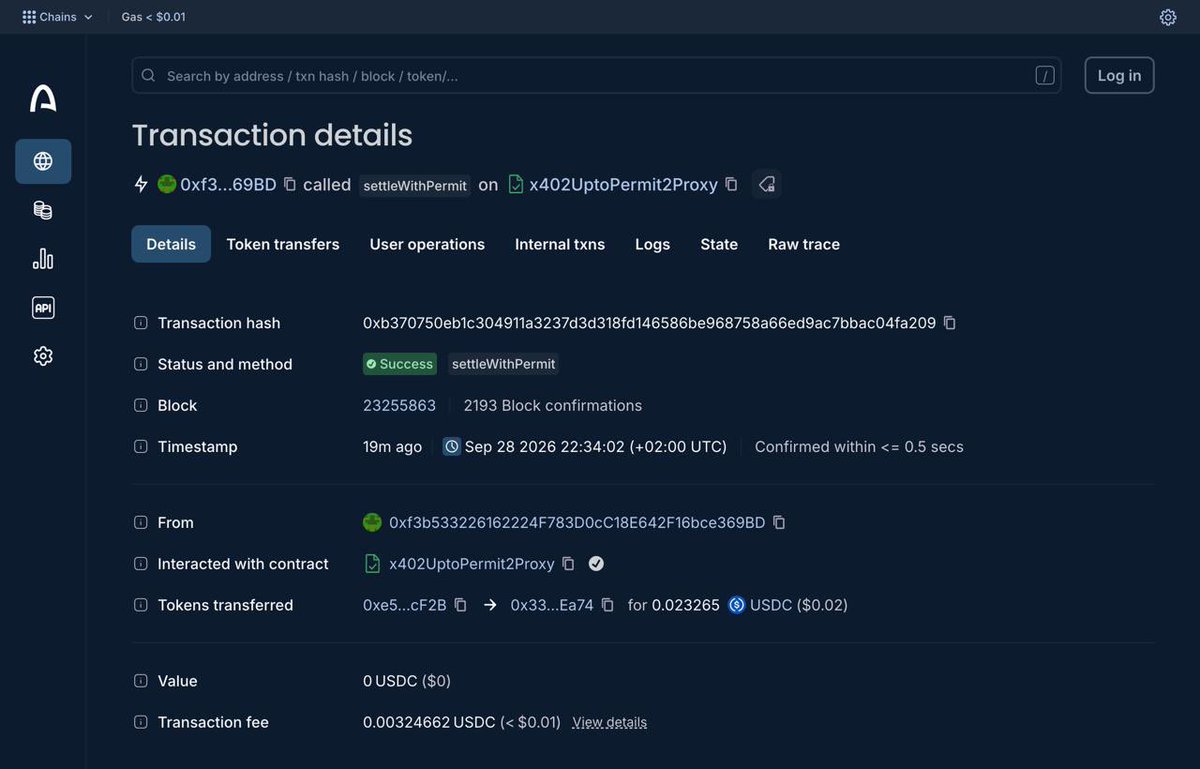This screenshot has width=1200, height=769.
Task: Click the Transaction hash info icon
Action: click(x=141, y=323)
